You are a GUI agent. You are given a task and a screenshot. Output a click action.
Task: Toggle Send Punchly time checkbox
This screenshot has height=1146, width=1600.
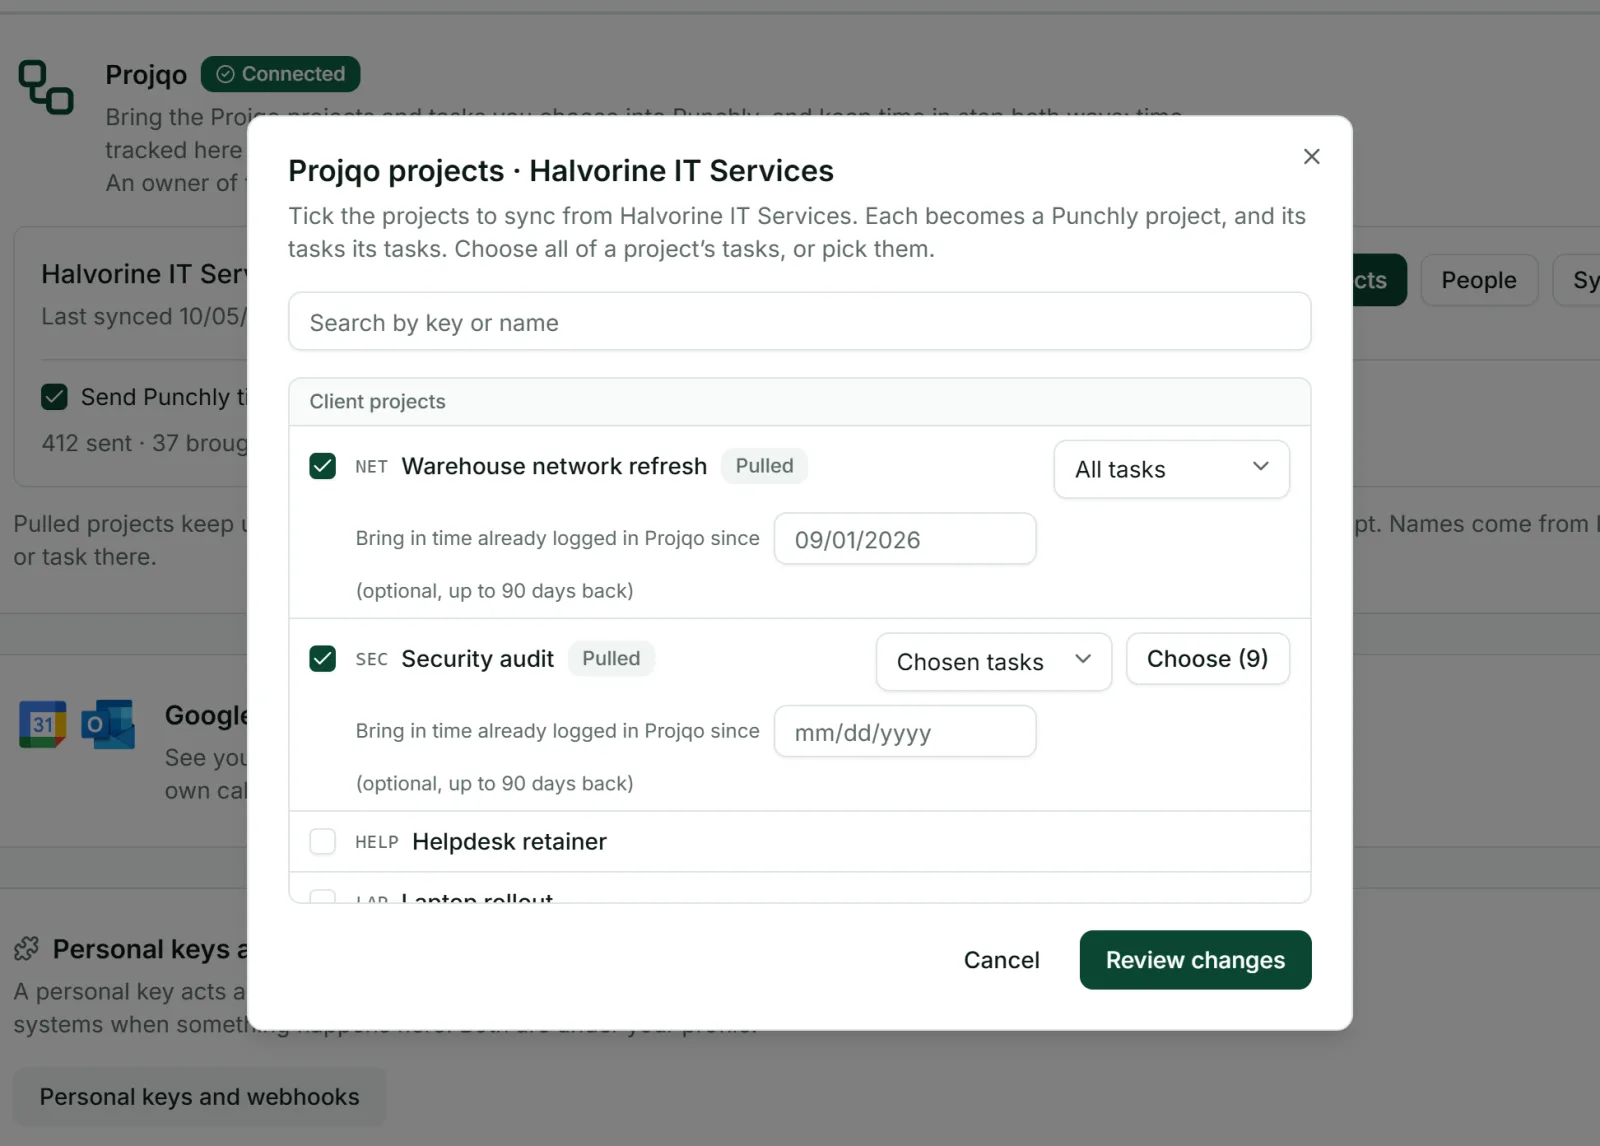point(54,397)
